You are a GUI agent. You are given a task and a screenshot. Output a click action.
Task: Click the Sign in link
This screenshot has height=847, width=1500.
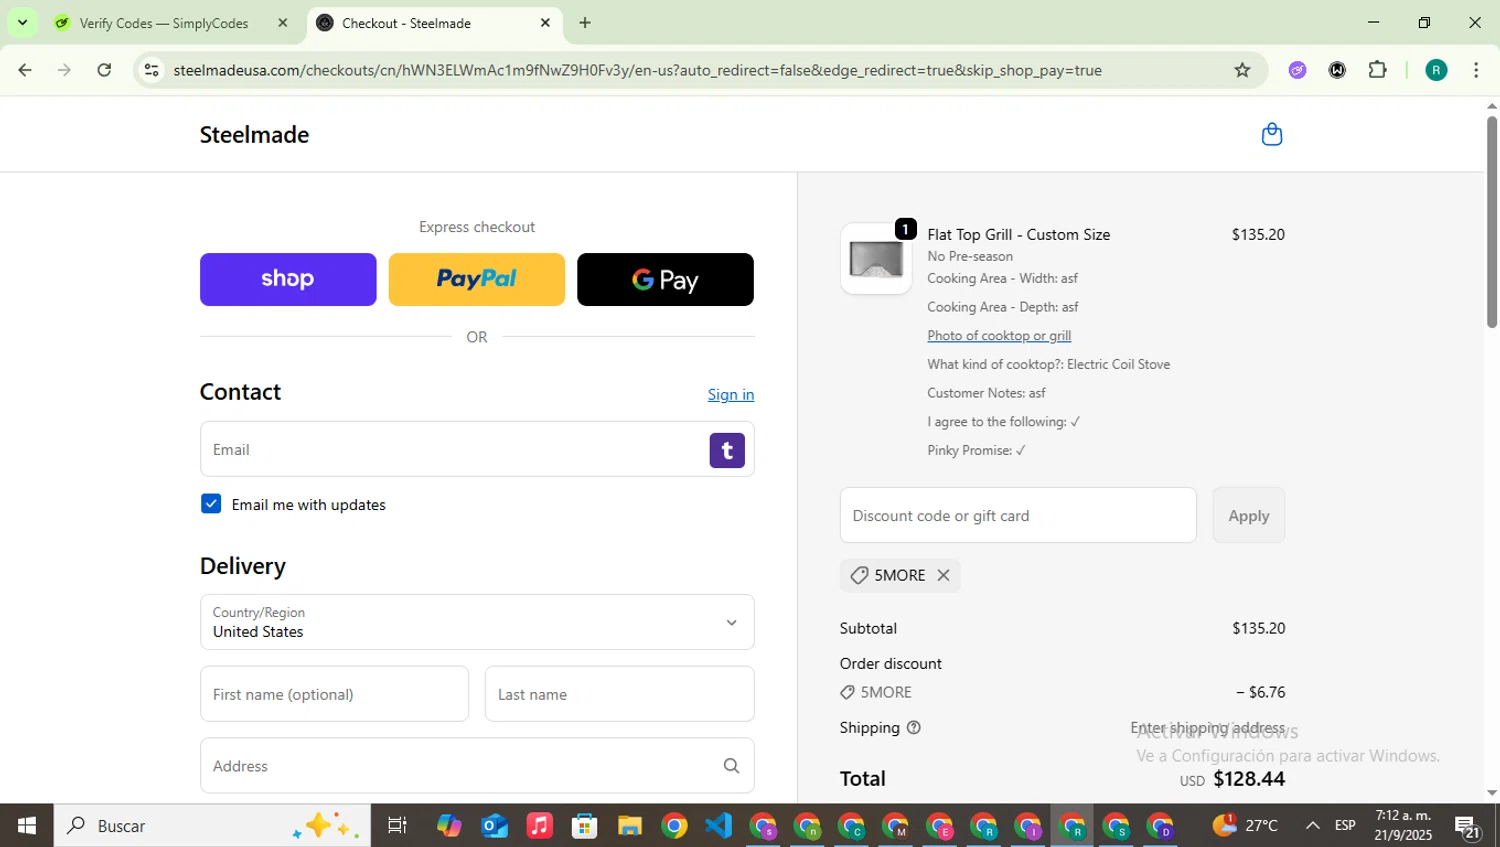731,394
